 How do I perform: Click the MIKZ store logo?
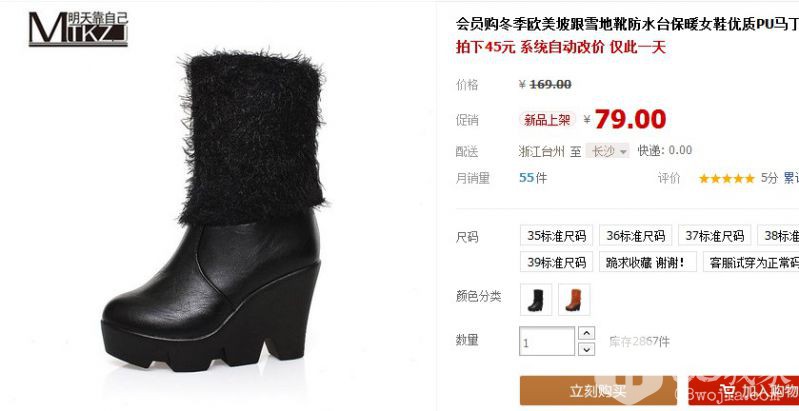pos(78,29)
